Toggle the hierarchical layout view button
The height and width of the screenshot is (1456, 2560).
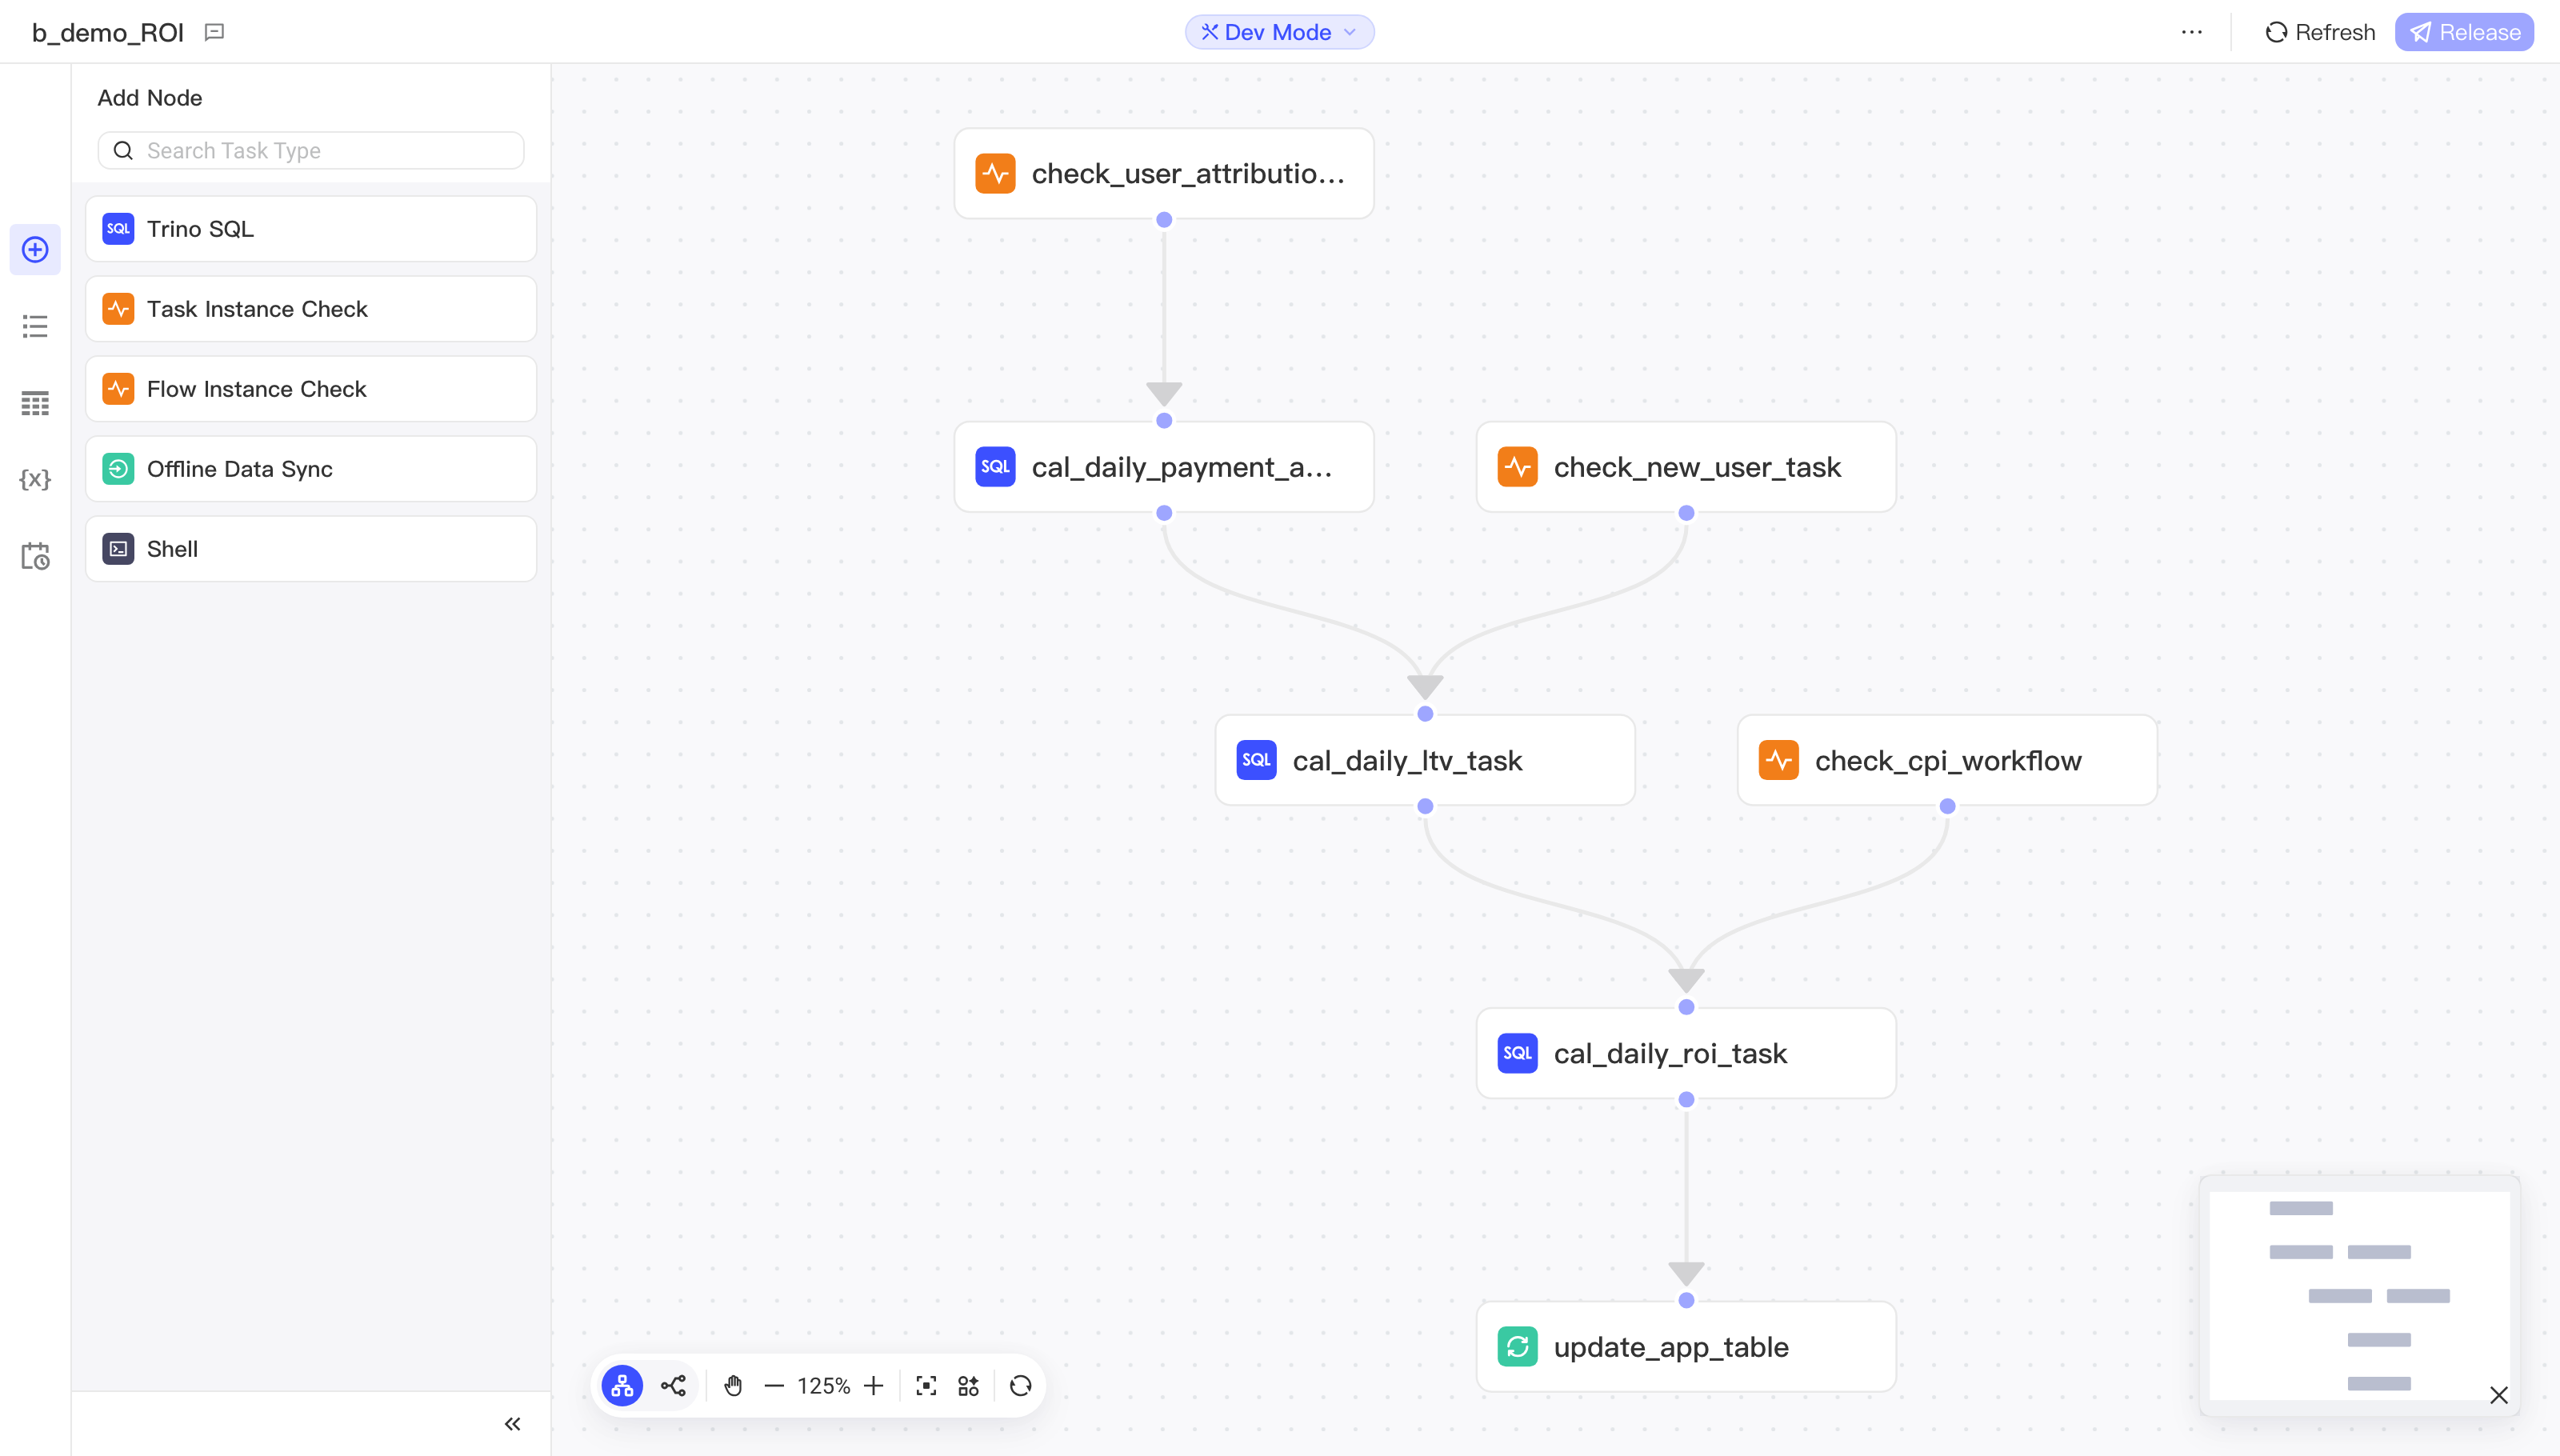pos(622,1385)
